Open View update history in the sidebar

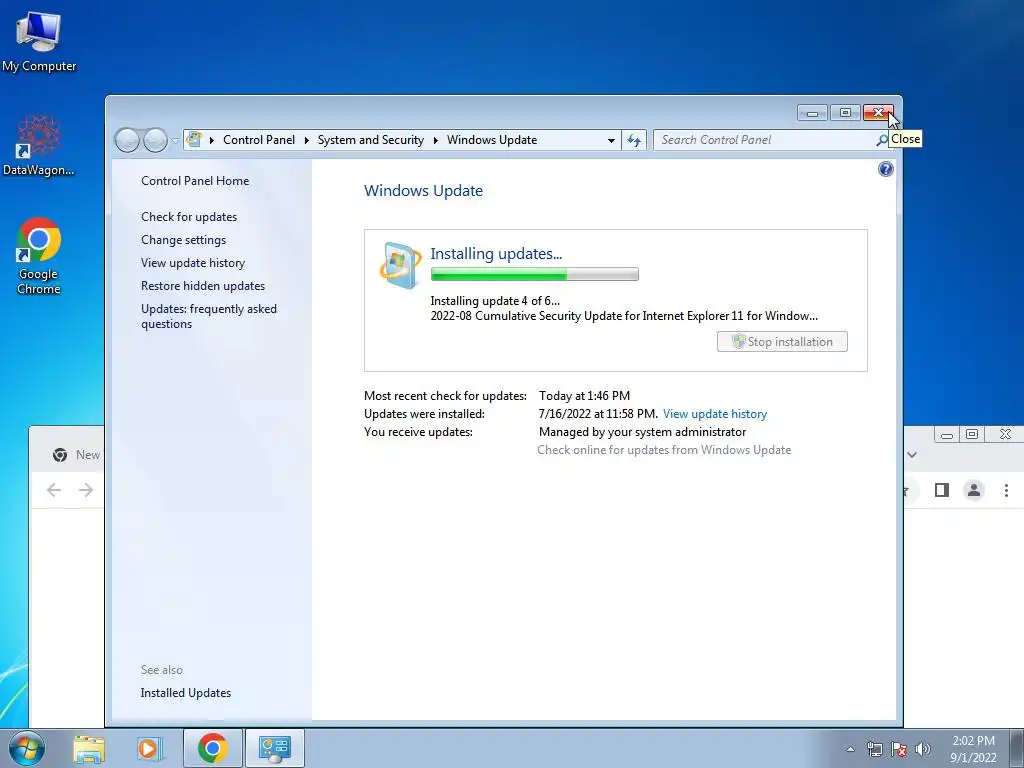point(193,263)
